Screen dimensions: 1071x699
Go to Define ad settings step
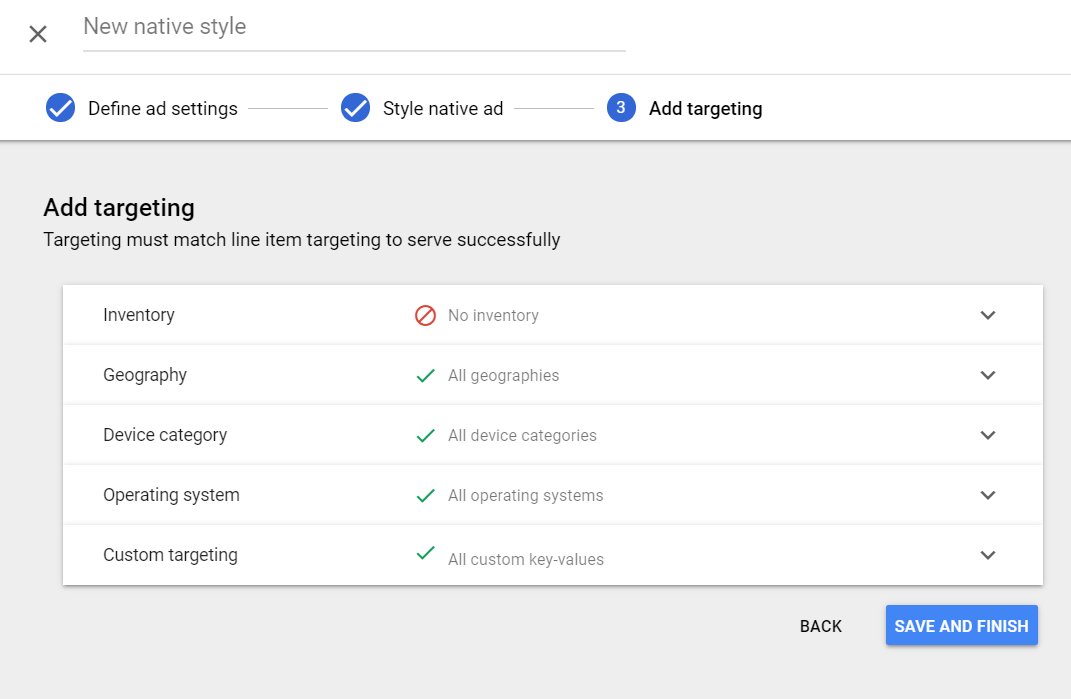pos(162,109)
